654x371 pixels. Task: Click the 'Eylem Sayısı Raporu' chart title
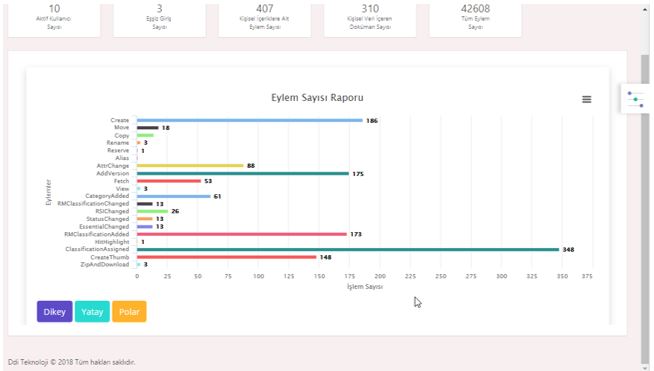[317, 98]
